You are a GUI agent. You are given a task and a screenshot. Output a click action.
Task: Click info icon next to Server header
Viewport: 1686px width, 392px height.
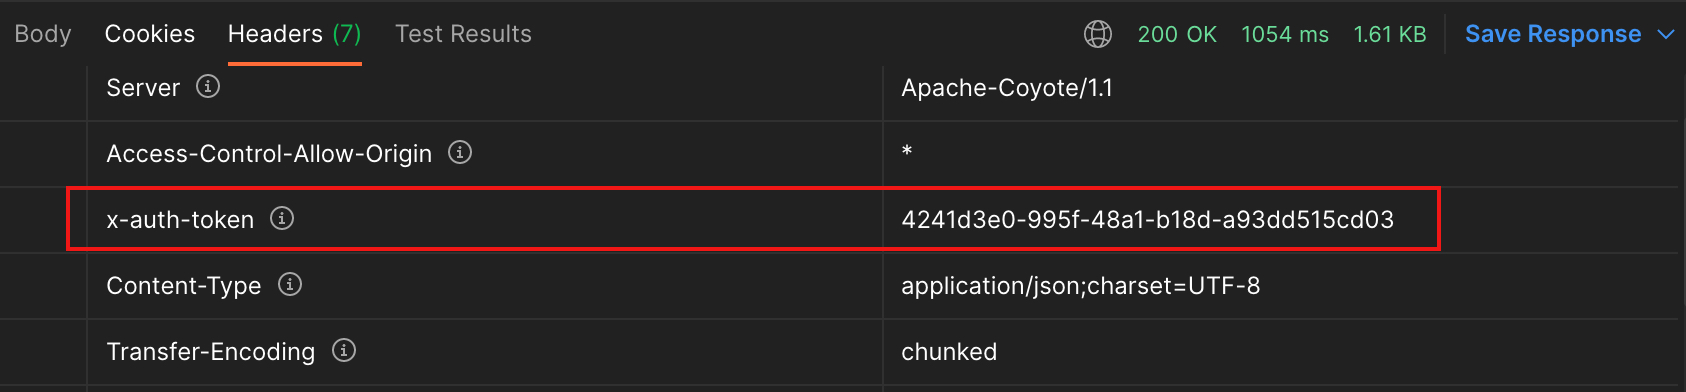[208, 86]
